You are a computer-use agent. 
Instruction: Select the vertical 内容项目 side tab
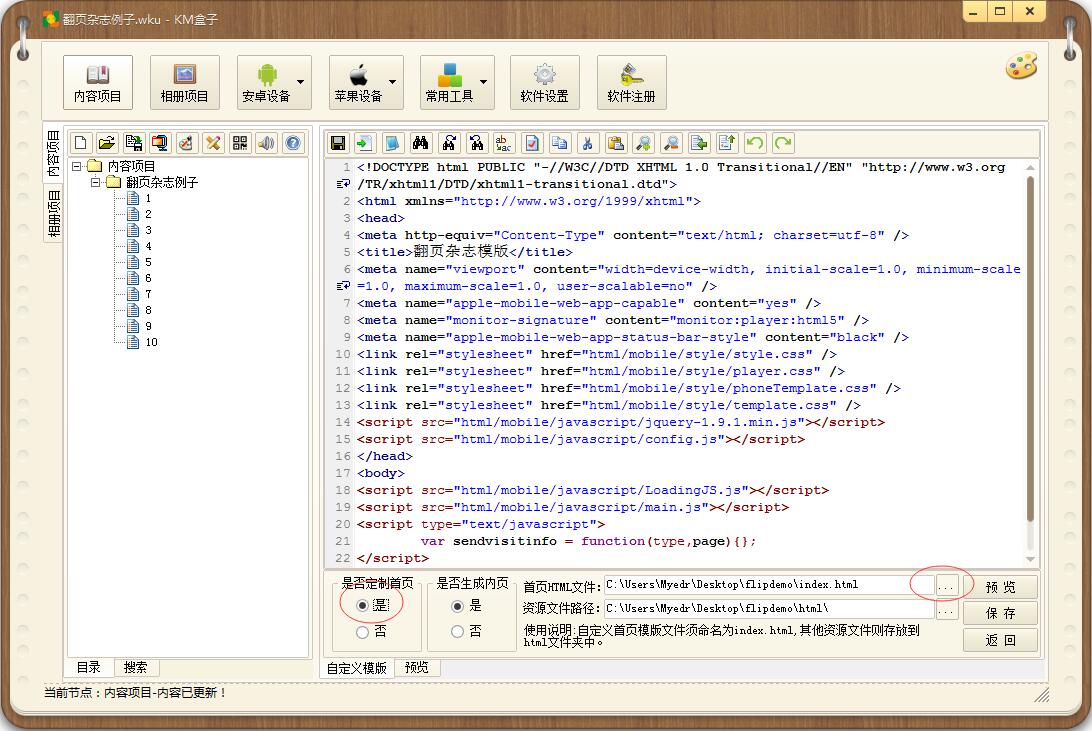pos(53,155)
